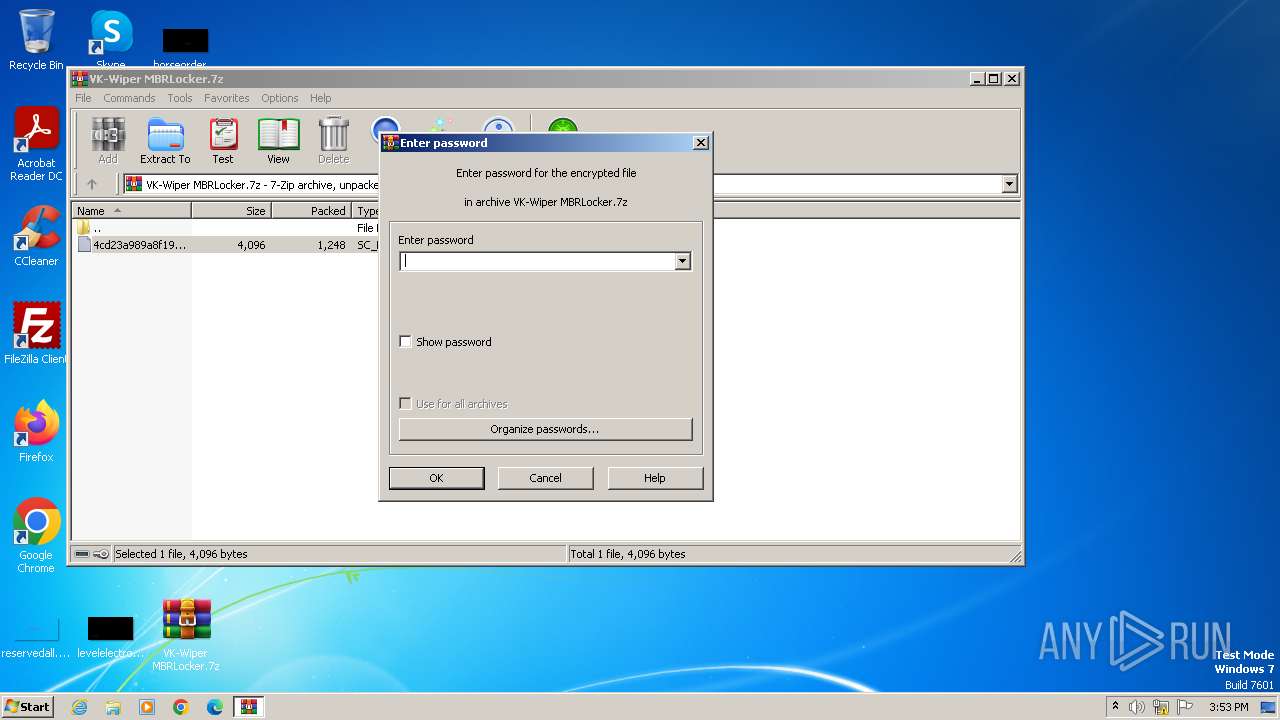Expand the archive path address dropdown
Screen dimensions: 1280x720
pos(1009,184)
